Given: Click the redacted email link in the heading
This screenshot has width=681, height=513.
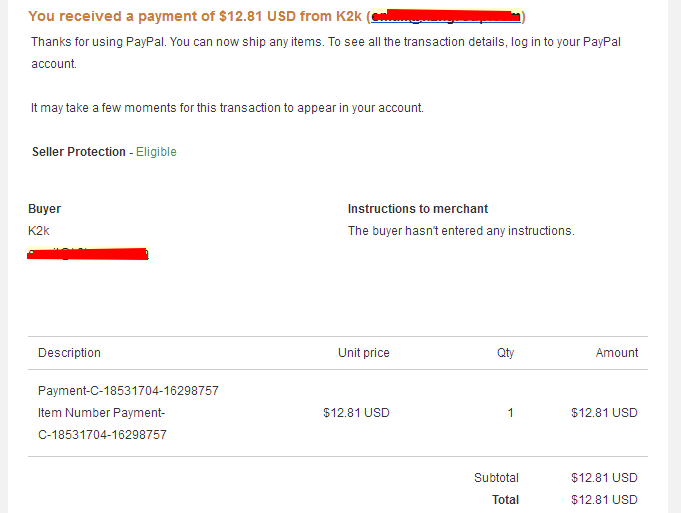Looking at the screenshot, I should (x=446, y=16).
